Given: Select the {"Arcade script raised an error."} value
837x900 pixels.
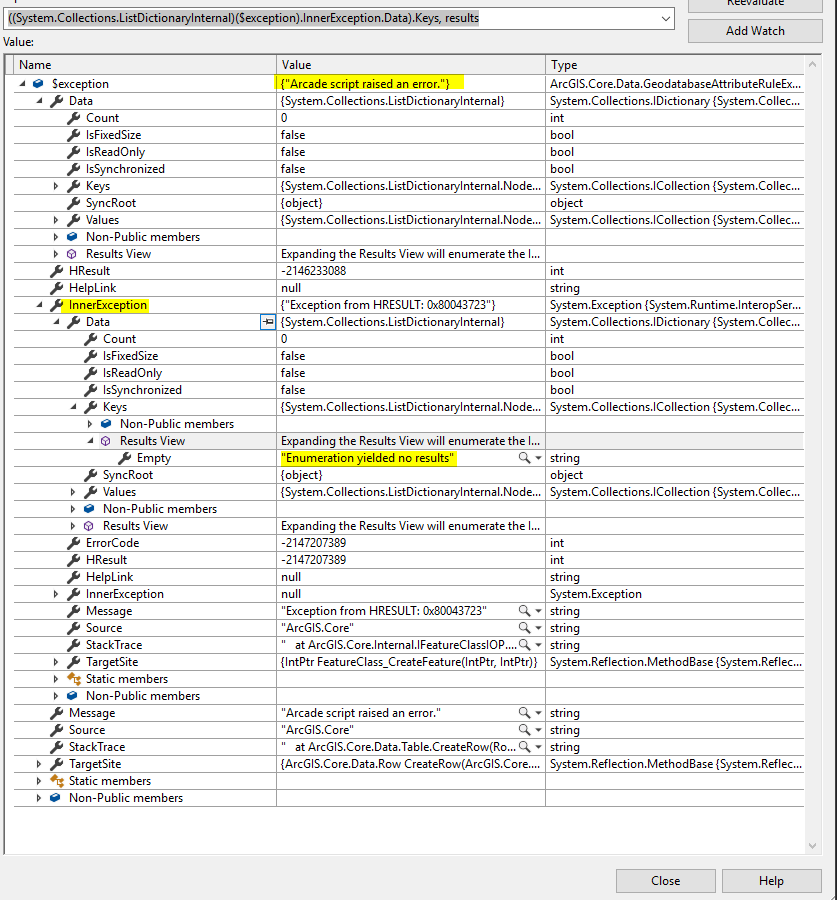Looking at the screenshot, I should (x=365, y=84).
